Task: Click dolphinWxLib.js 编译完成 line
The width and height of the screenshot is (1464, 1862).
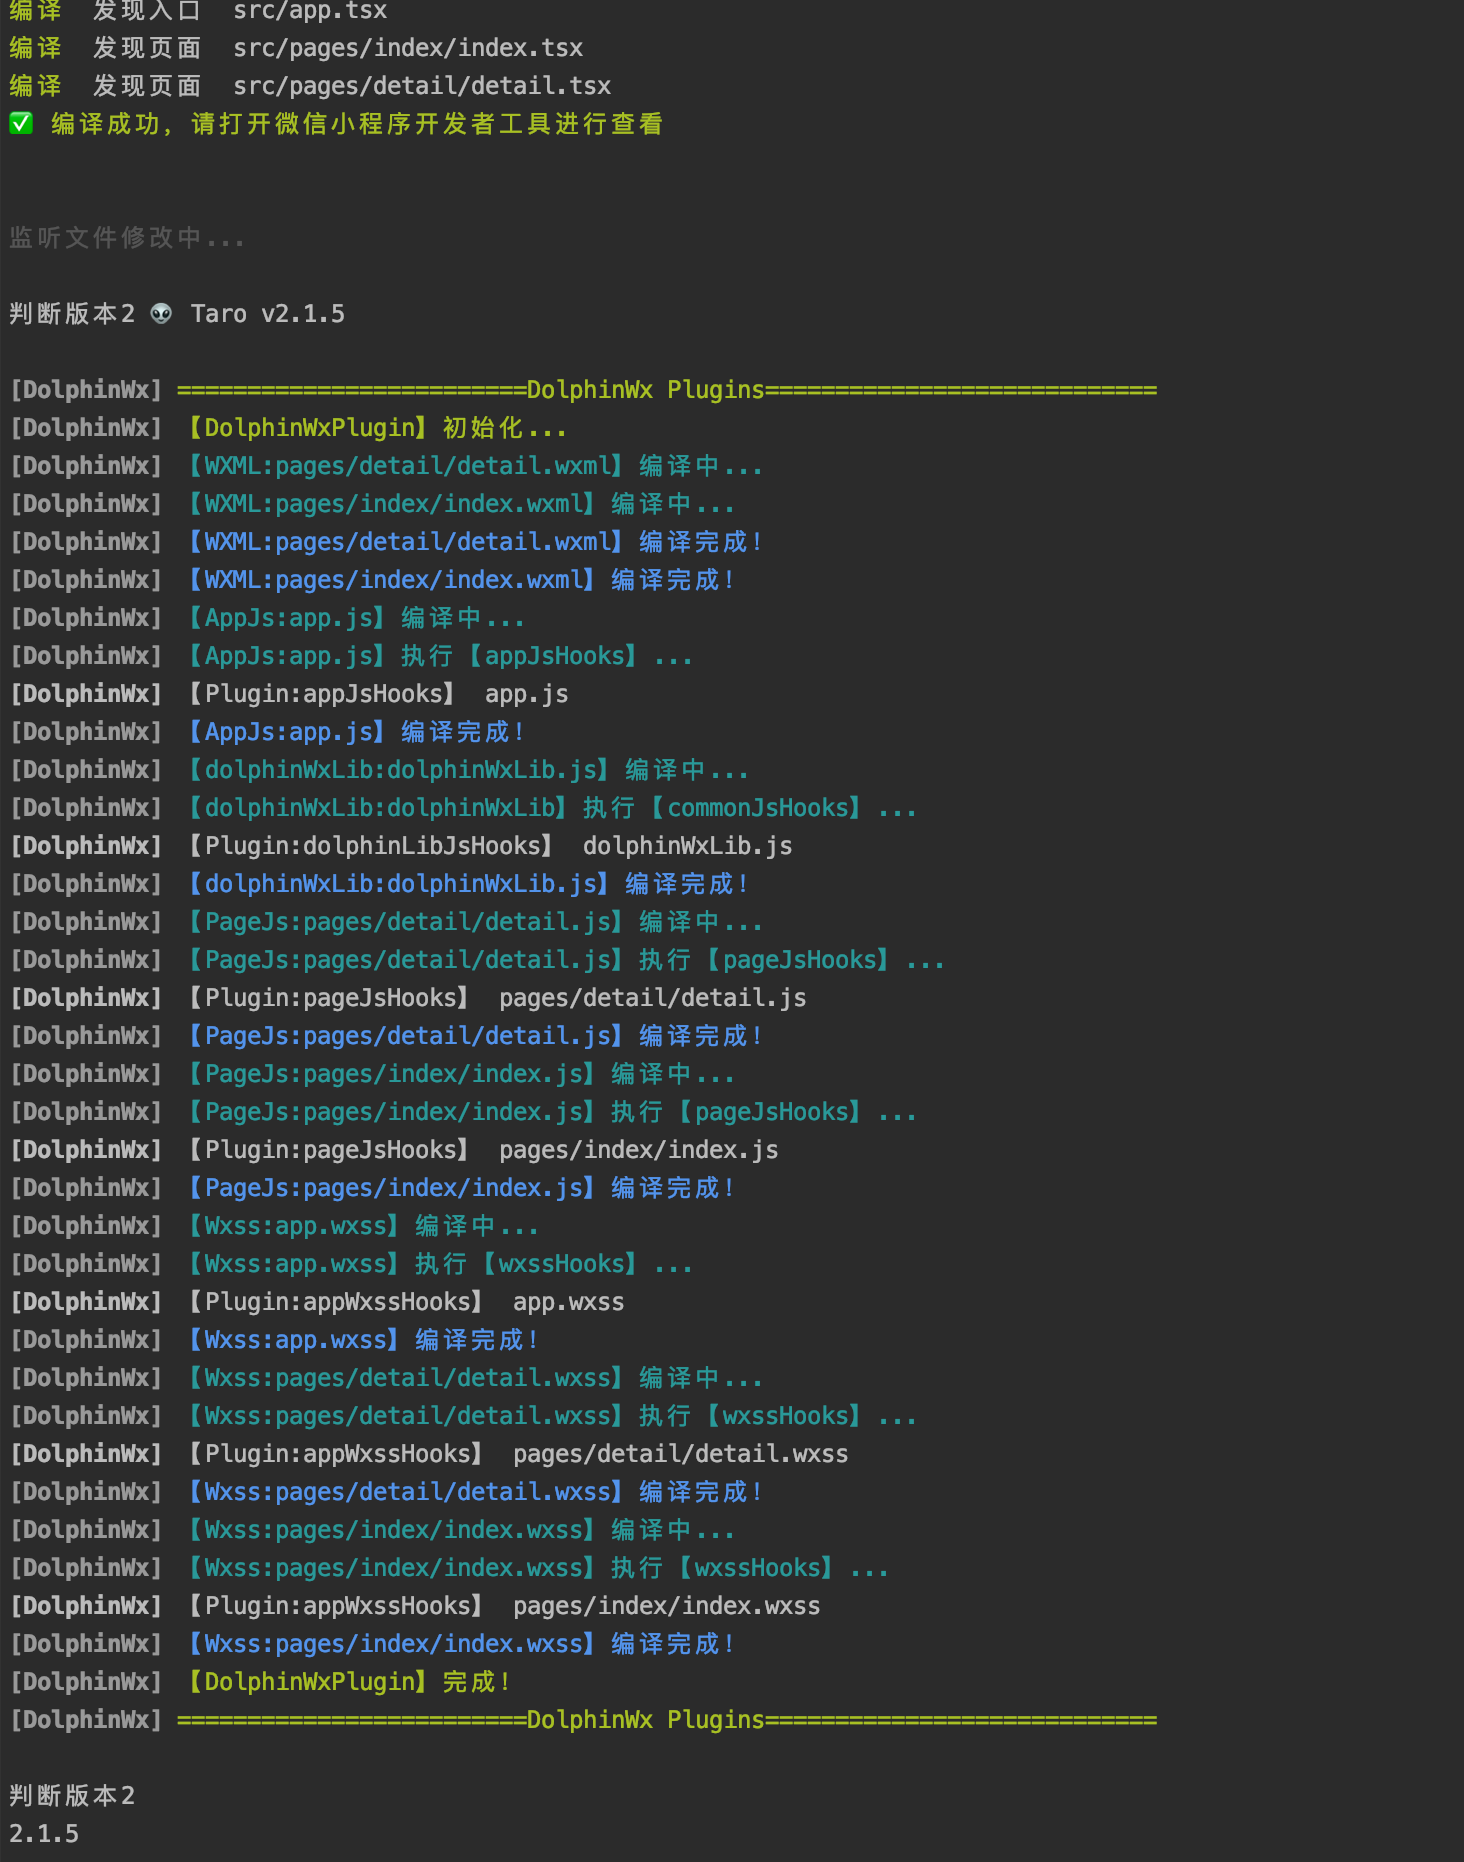Action: (380, 884)
